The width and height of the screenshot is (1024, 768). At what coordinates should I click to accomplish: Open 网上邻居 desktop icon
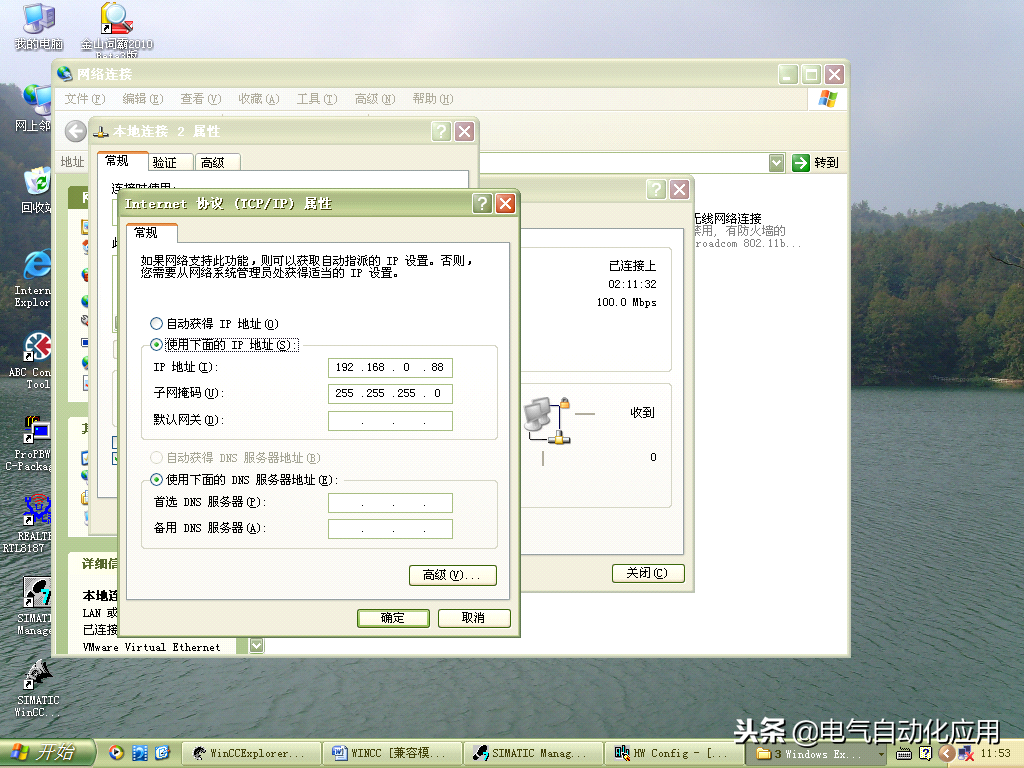[x=33, y=108]
